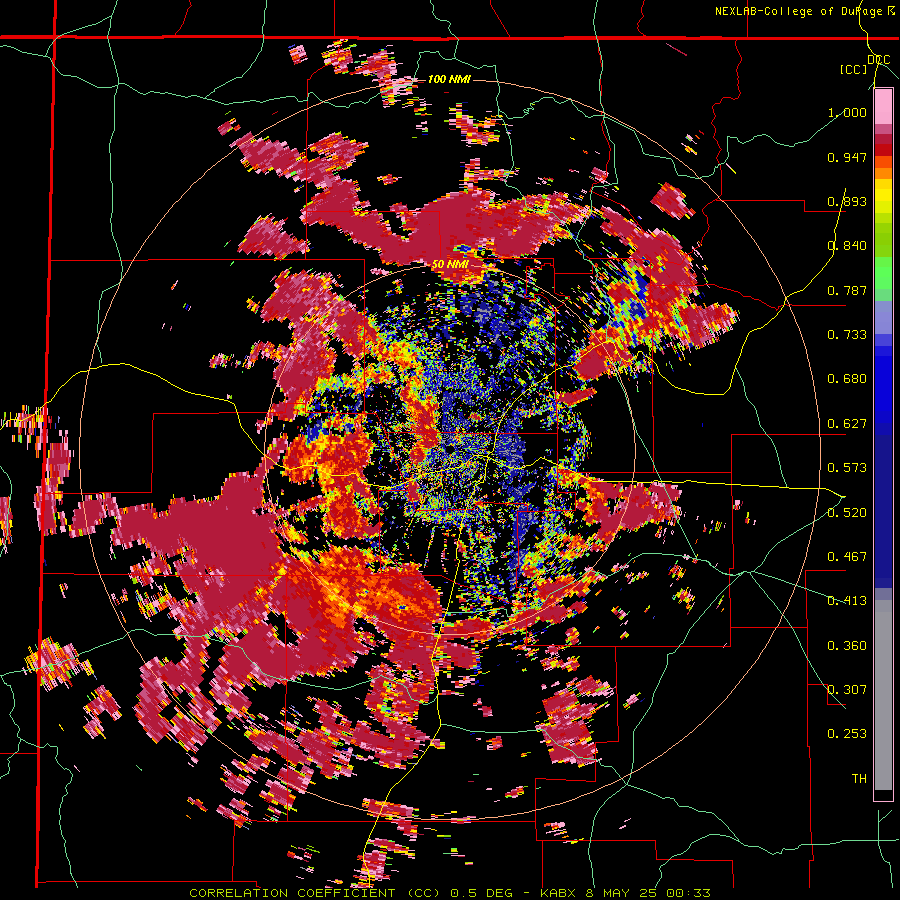Click the 0.947 color scale value
The width and height of the screenshot is (900, 900).
click(847, 157)
